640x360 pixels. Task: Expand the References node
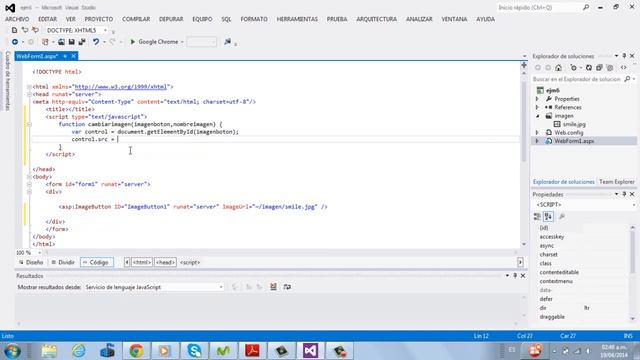pyautogui.click(x=537, y=107)
